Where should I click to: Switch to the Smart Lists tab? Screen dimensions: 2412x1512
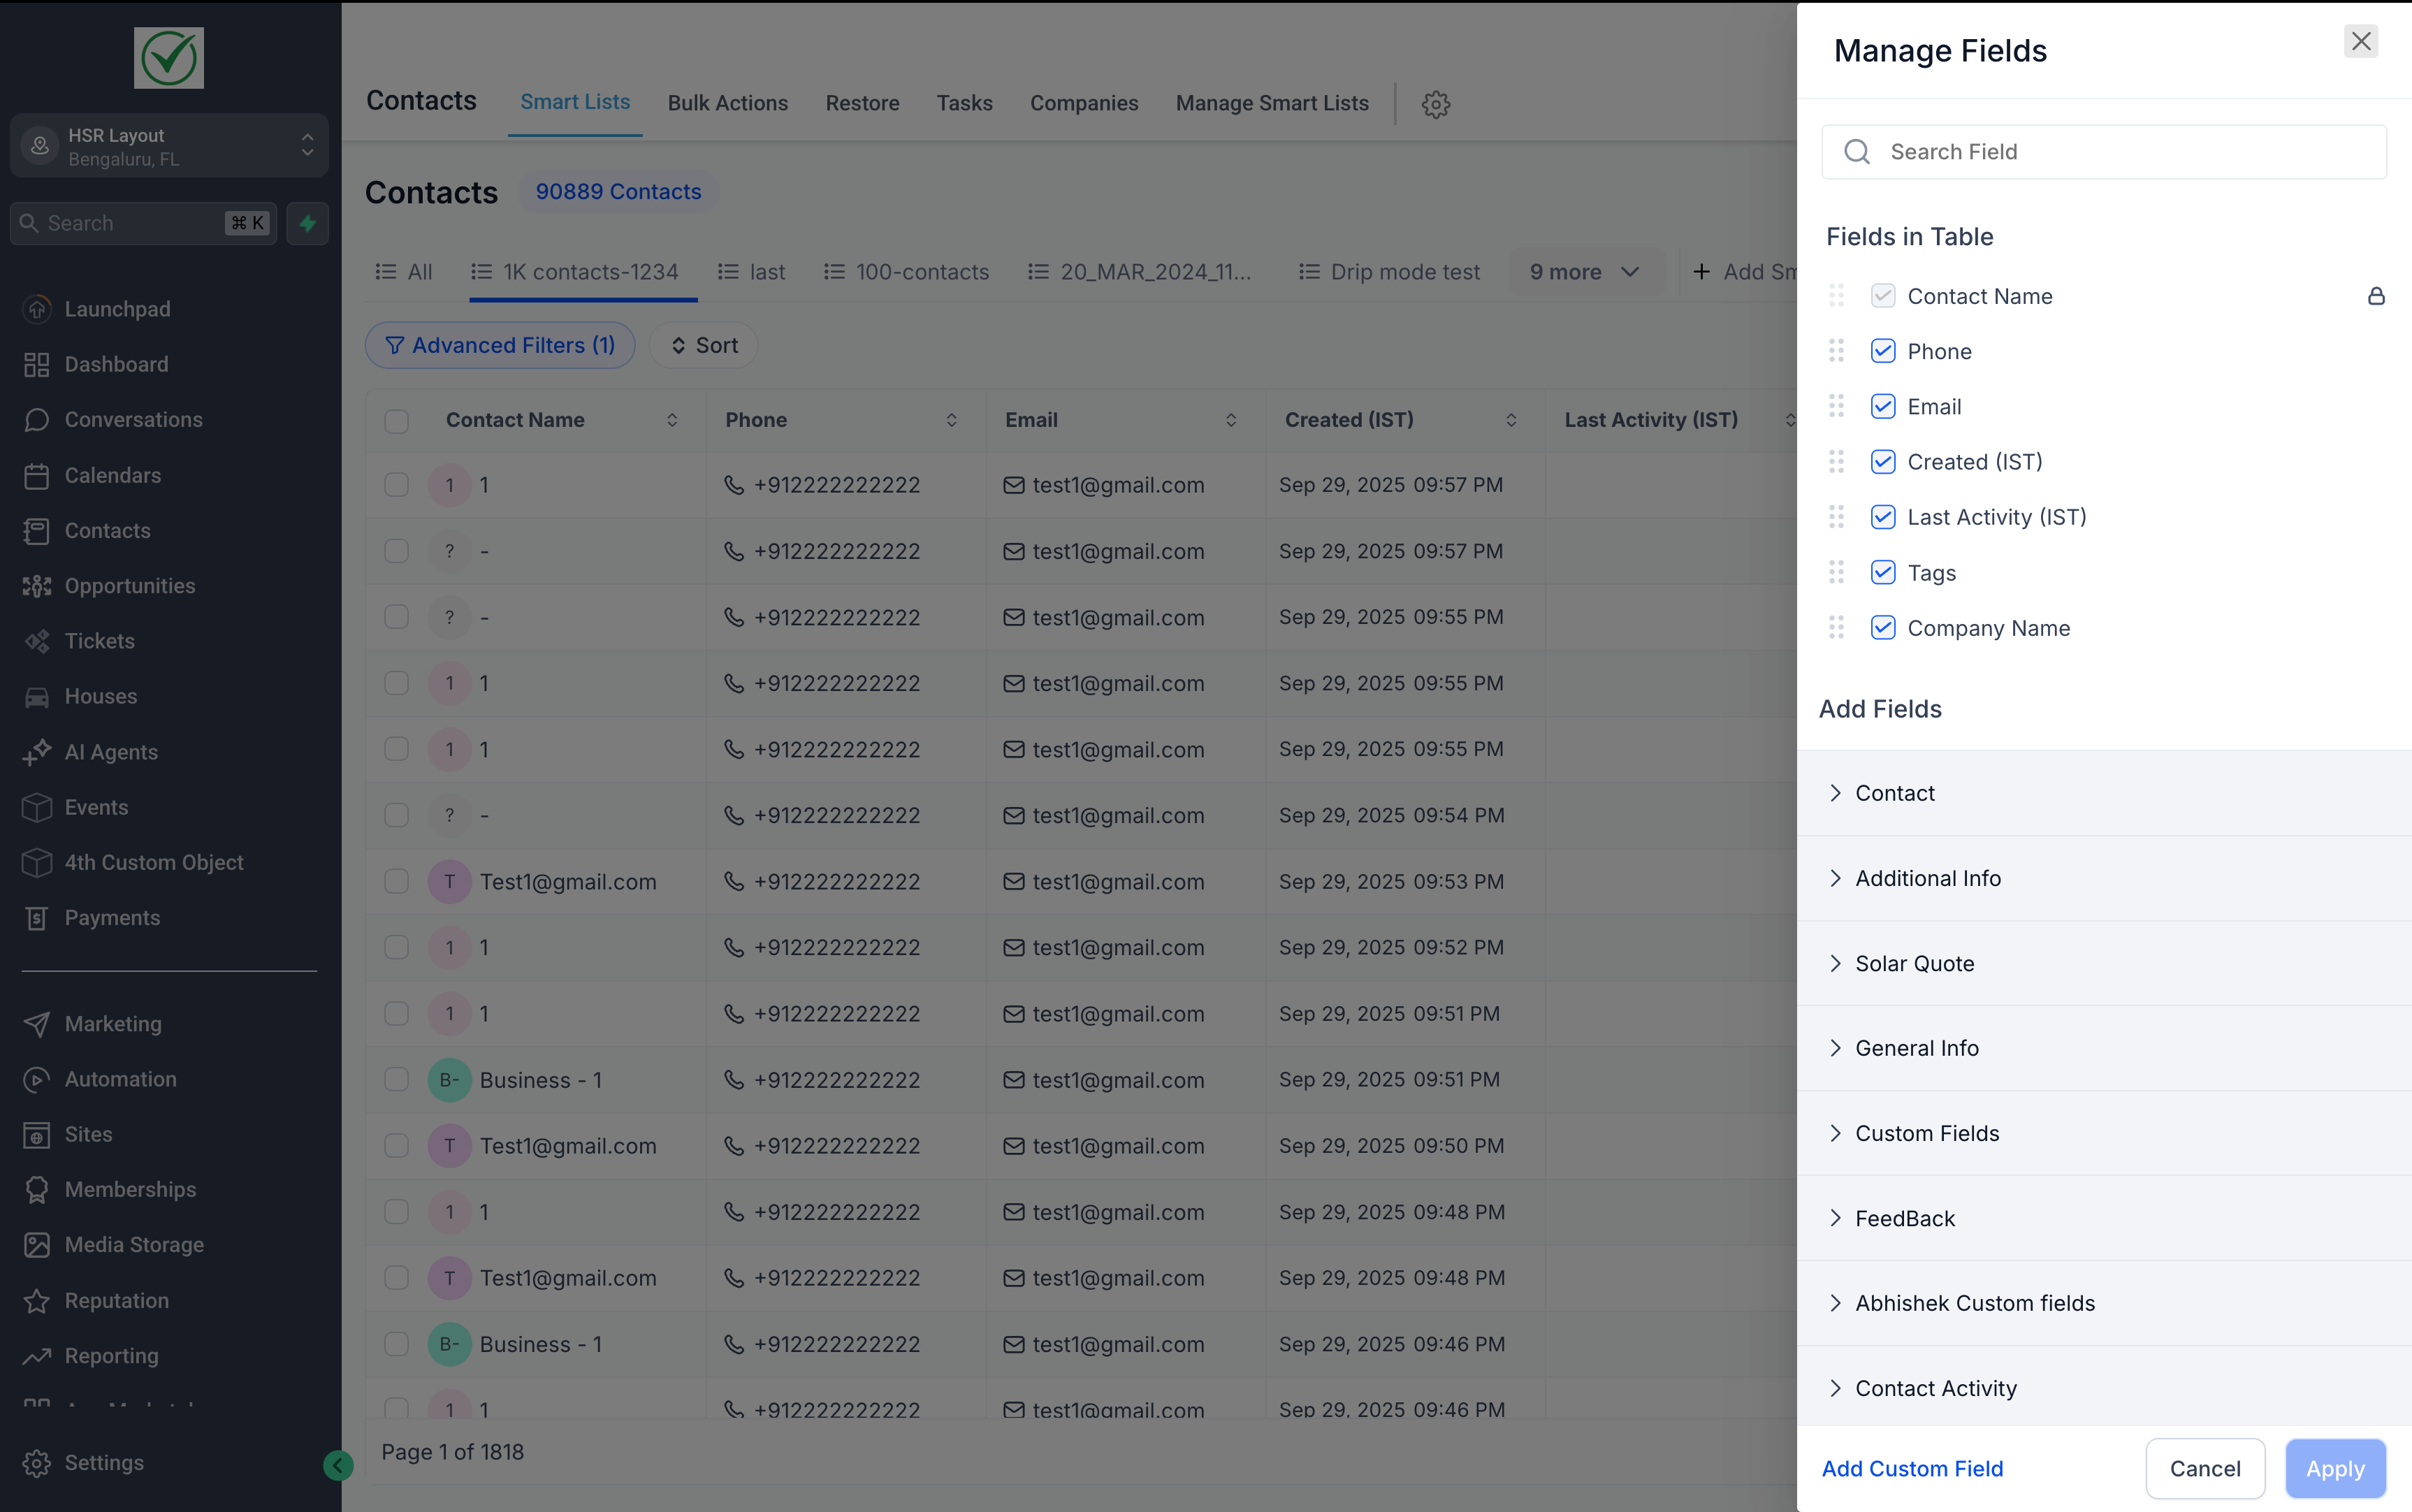(574, 101)
